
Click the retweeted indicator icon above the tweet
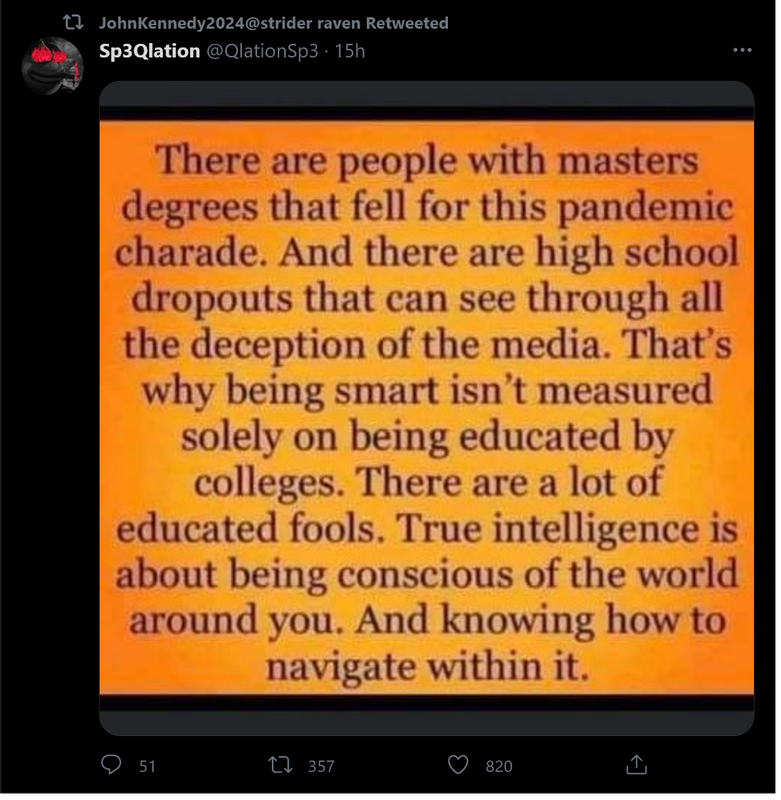click(73, 22)
